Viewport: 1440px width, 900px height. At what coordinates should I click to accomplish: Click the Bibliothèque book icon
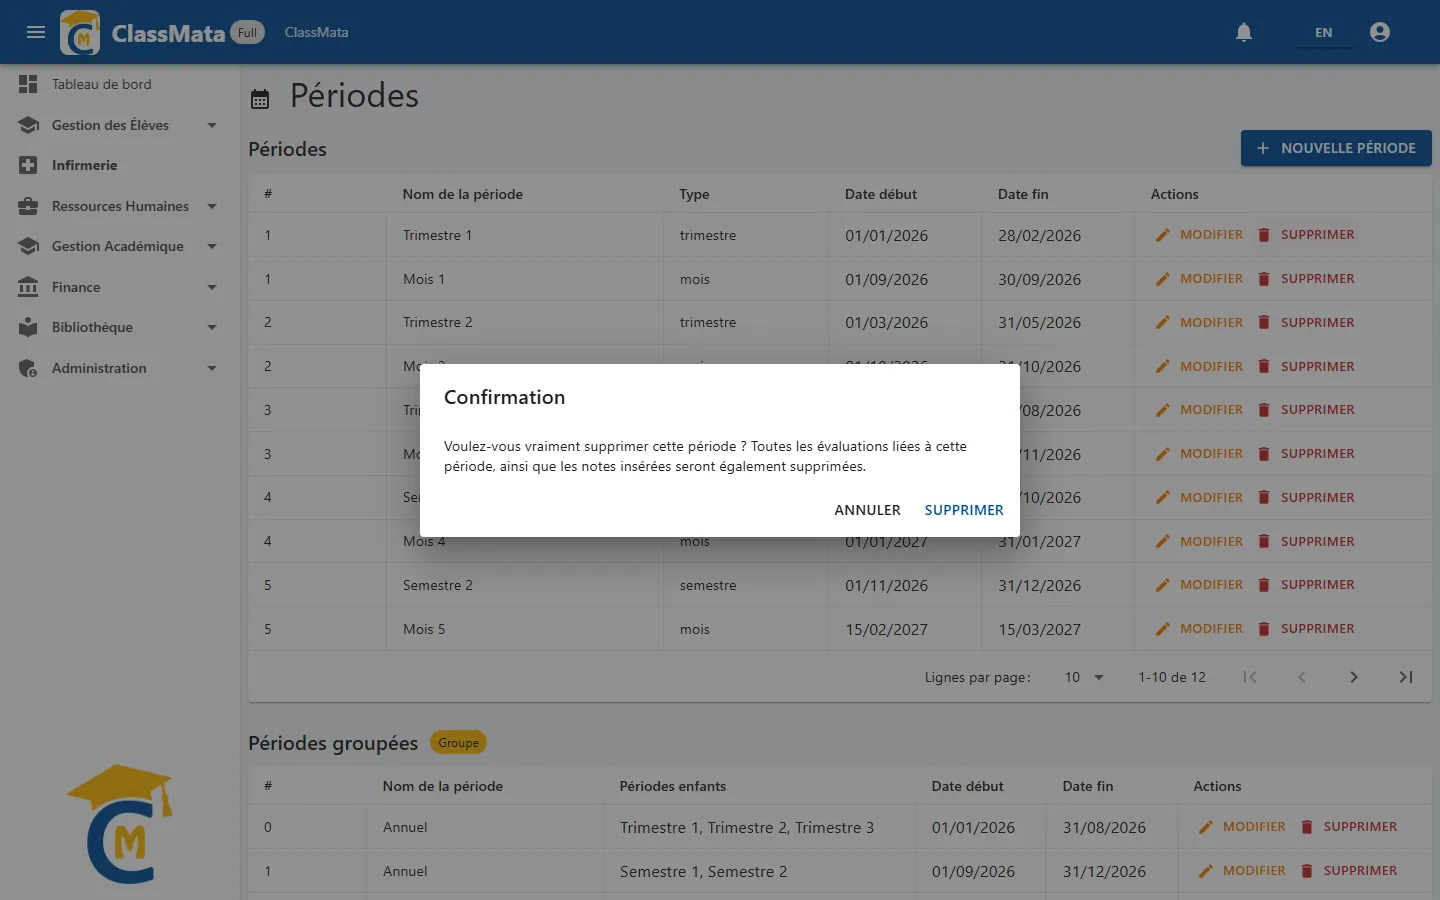28,327
